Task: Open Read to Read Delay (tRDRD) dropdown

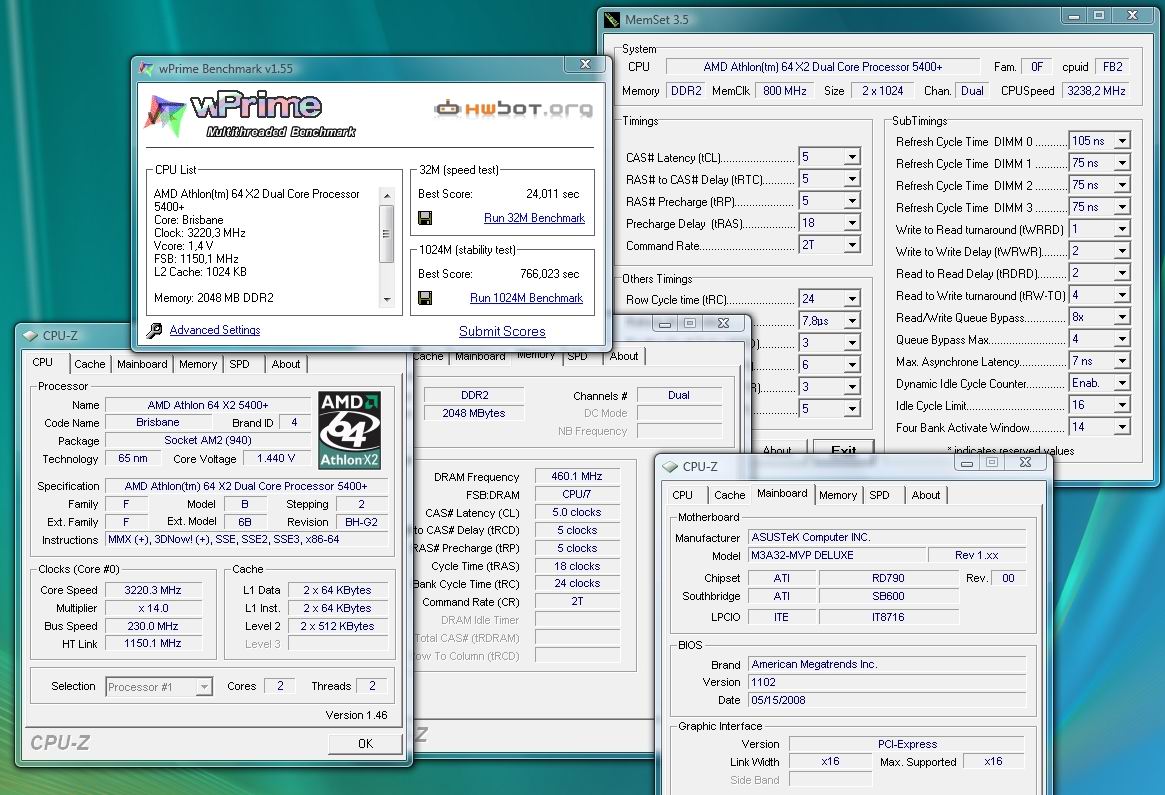Action: pos(1122,273)
